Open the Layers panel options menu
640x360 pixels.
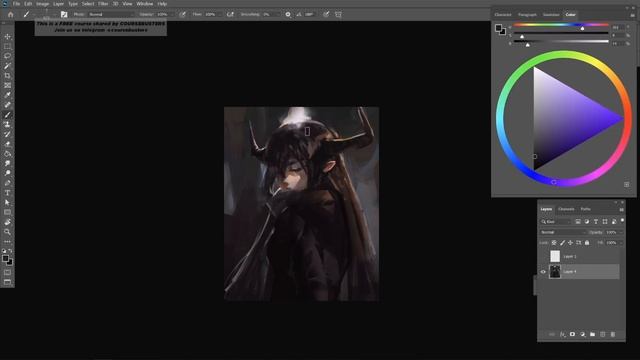point(621,209)
